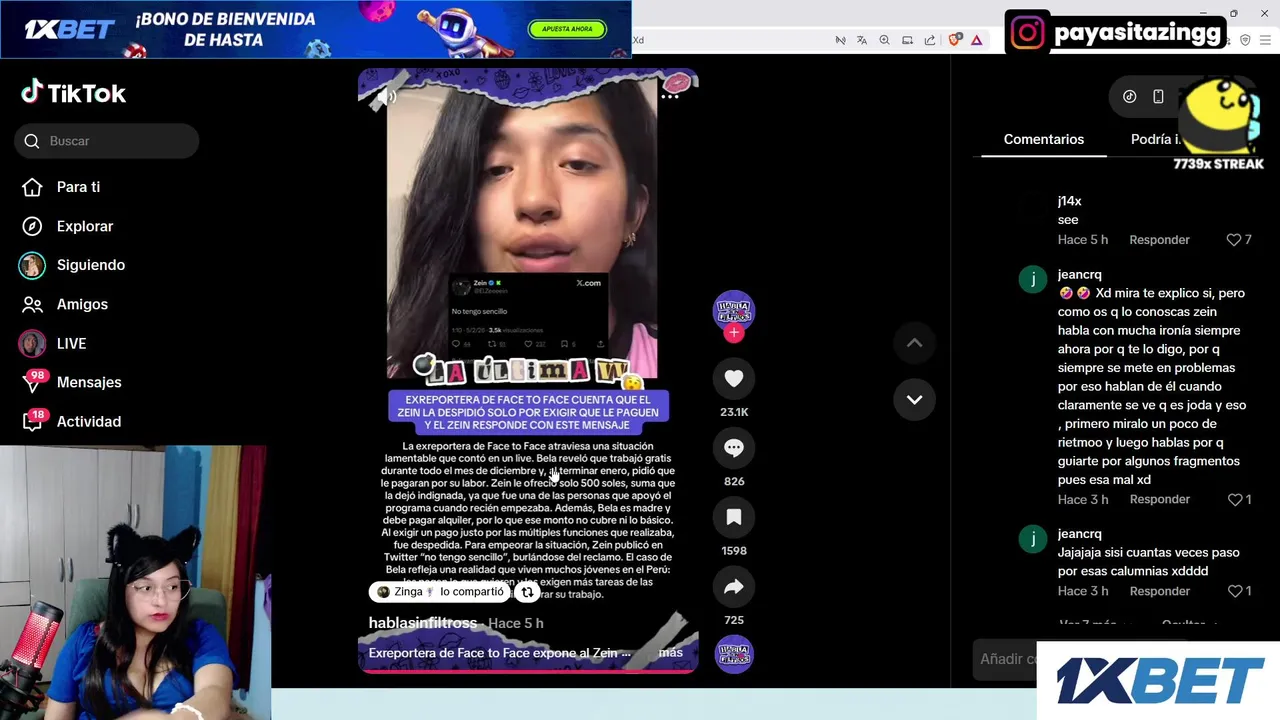The width and height of the screenshot is (1280, 720).
Task: Open the Brave Rewards triangle icon
Action: click(x=976, y=40)
